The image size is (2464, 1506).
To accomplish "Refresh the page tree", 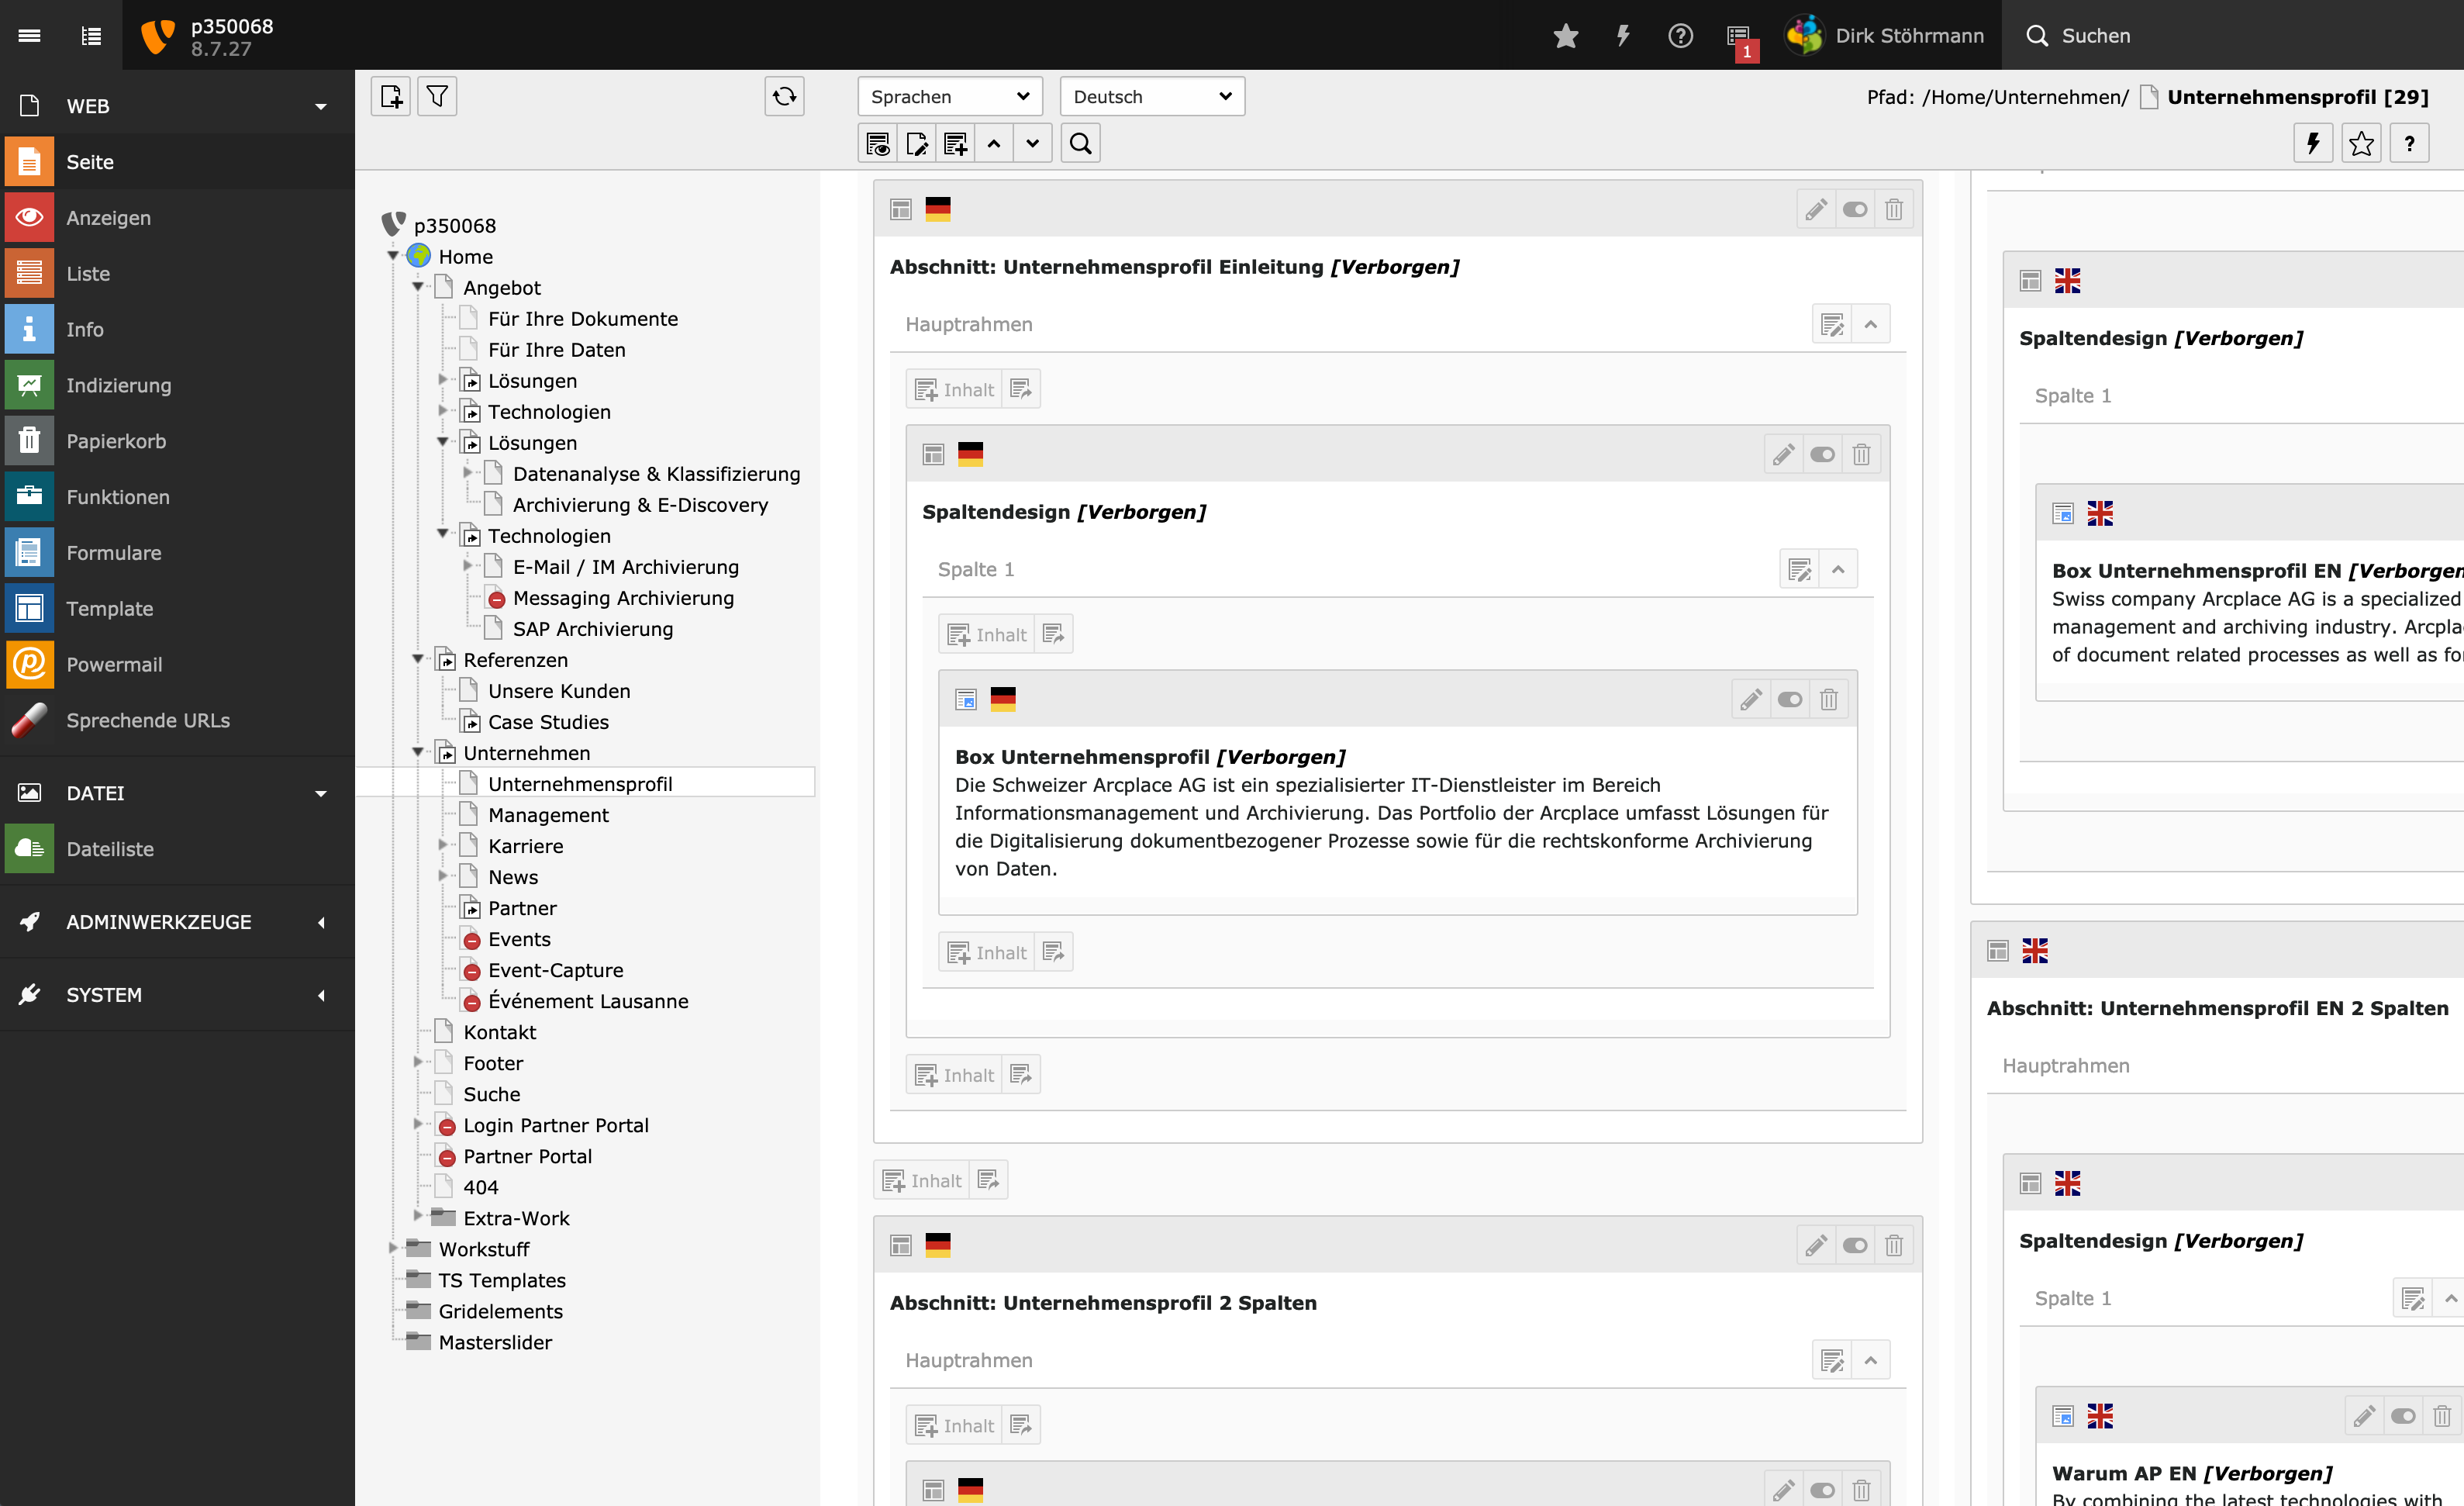I will click(784, 96).
